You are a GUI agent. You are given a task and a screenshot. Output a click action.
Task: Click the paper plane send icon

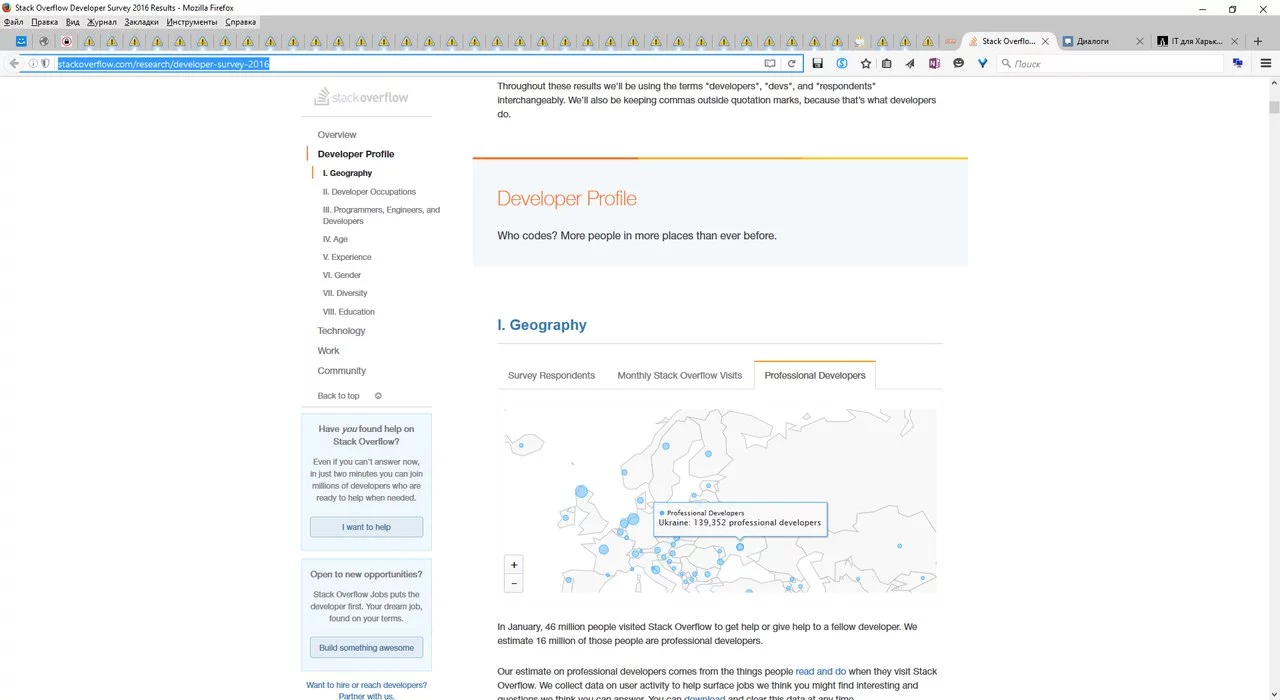coord(910,63)
